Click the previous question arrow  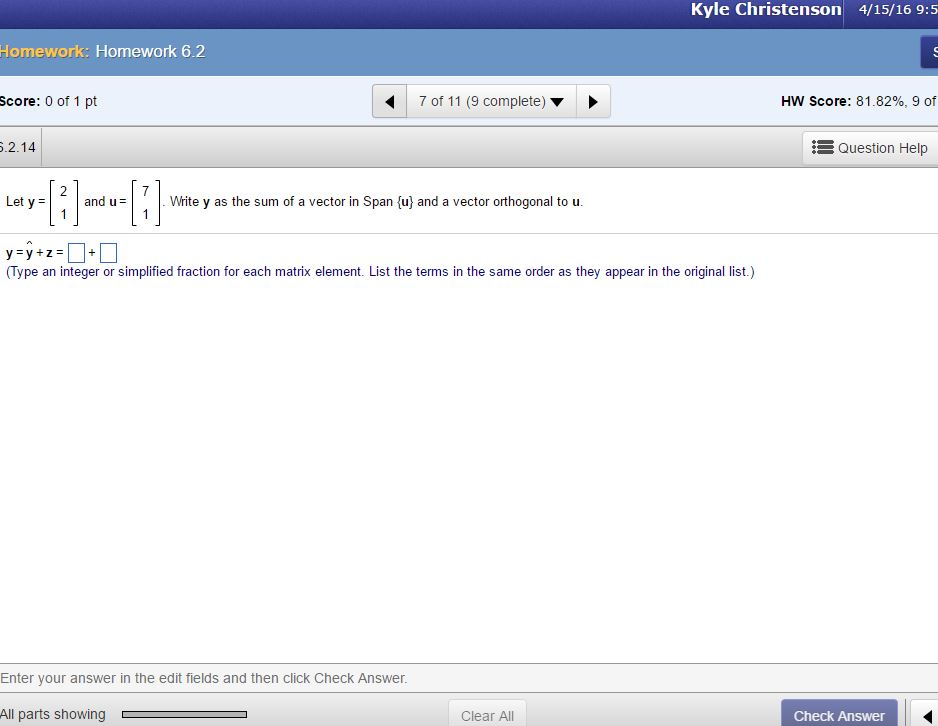(x=389, y=101)
